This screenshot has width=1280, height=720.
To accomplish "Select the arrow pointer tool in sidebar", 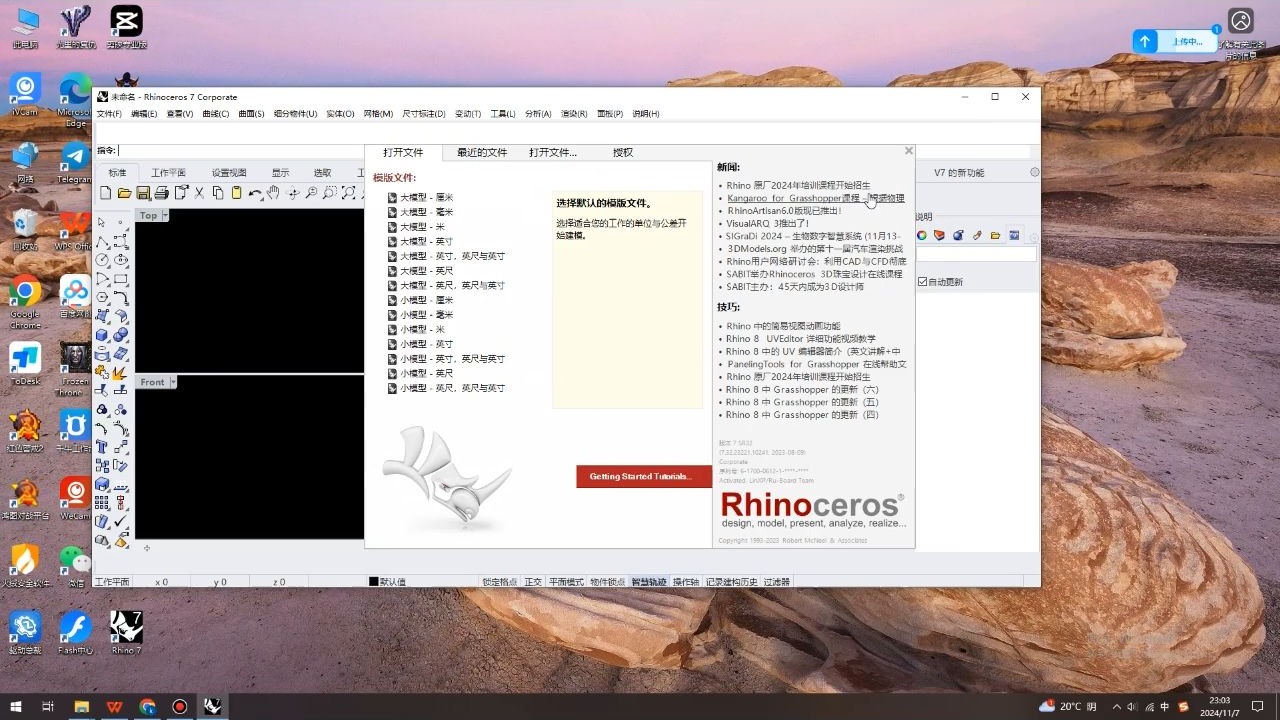I will coord(101,222).
